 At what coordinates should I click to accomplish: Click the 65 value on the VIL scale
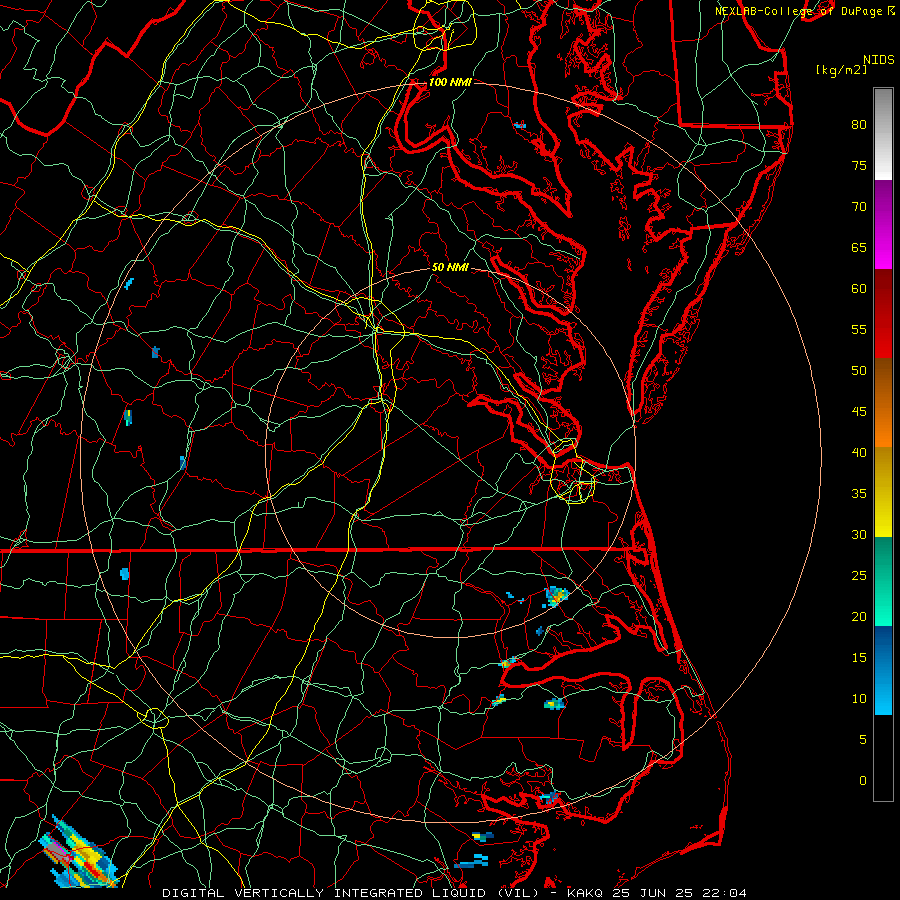(859, 247)
